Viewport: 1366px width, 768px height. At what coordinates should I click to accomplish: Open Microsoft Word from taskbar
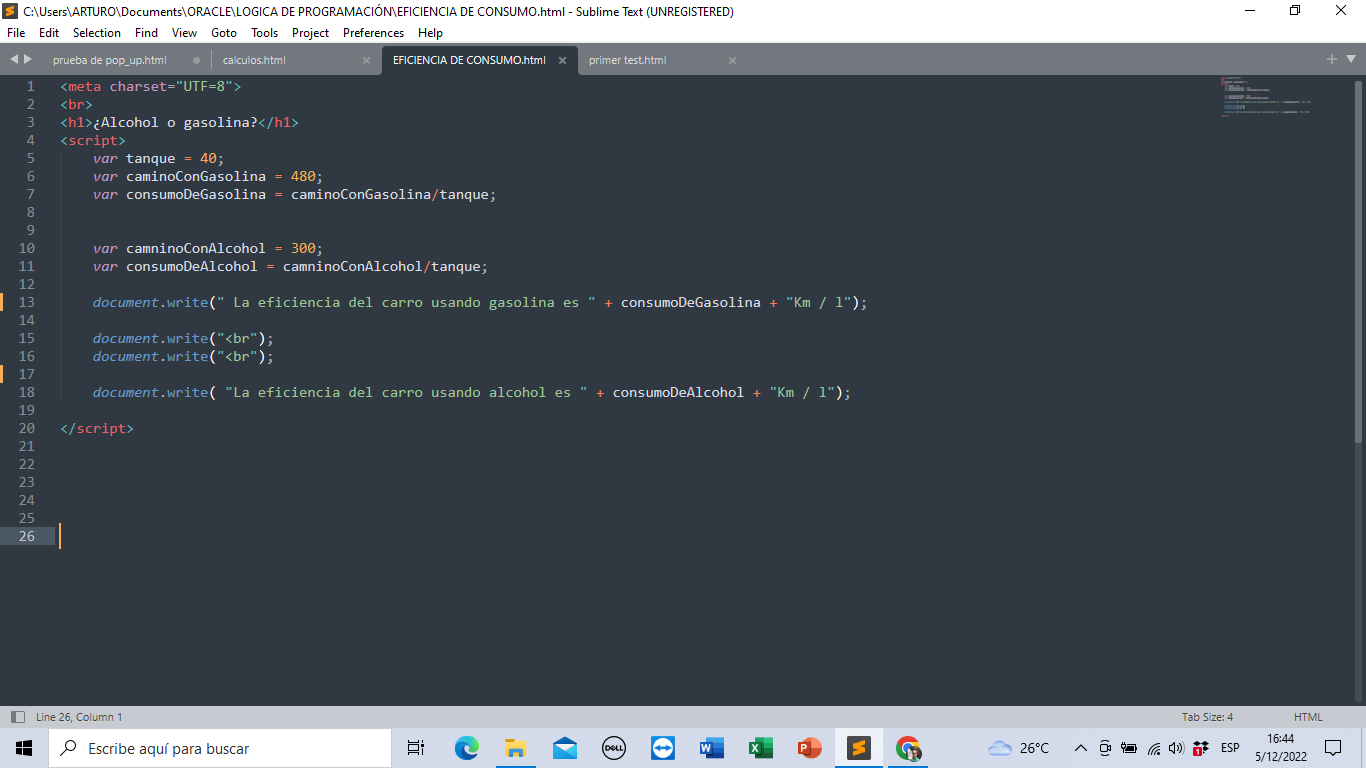pos(711,748)
